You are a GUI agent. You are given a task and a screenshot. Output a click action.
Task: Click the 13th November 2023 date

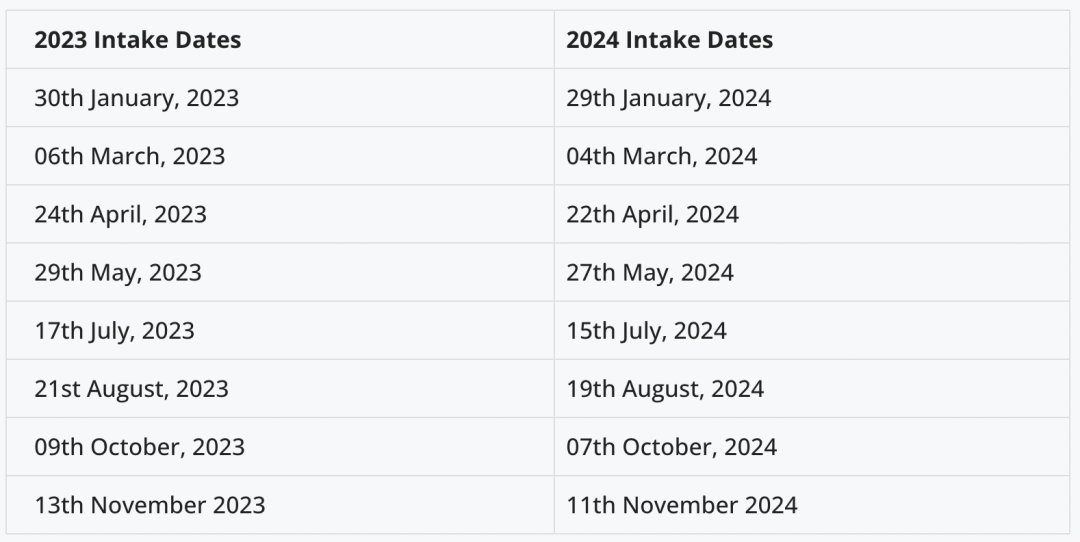149,504
